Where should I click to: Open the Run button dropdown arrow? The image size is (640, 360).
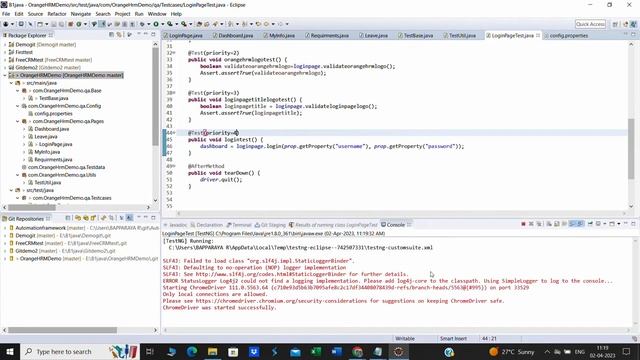point(162,24)
